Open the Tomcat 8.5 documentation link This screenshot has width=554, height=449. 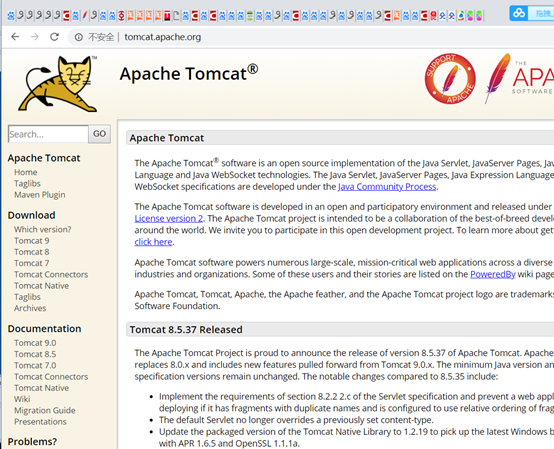[35, 354]
